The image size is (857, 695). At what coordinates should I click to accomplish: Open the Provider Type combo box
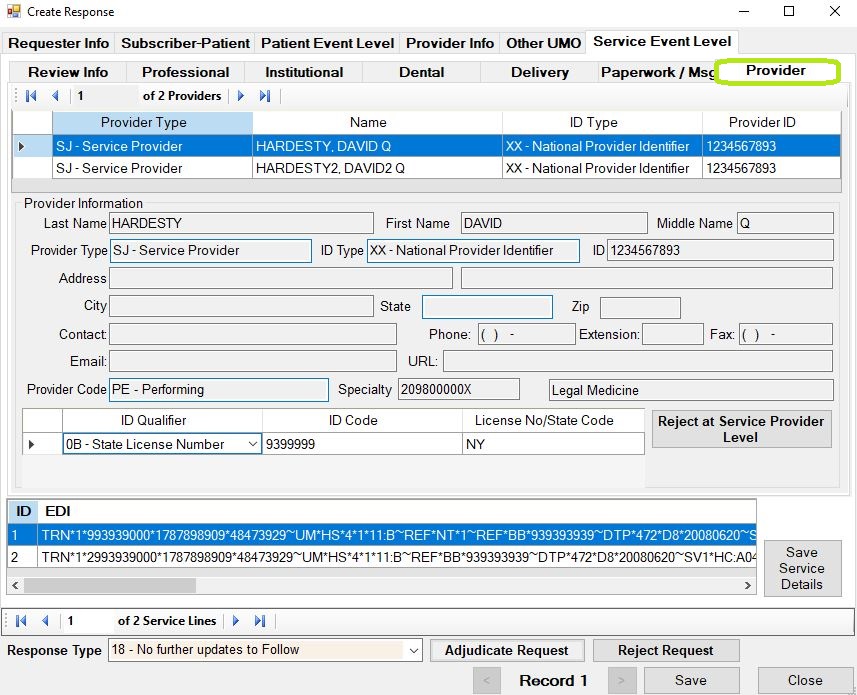pos(210,251)
